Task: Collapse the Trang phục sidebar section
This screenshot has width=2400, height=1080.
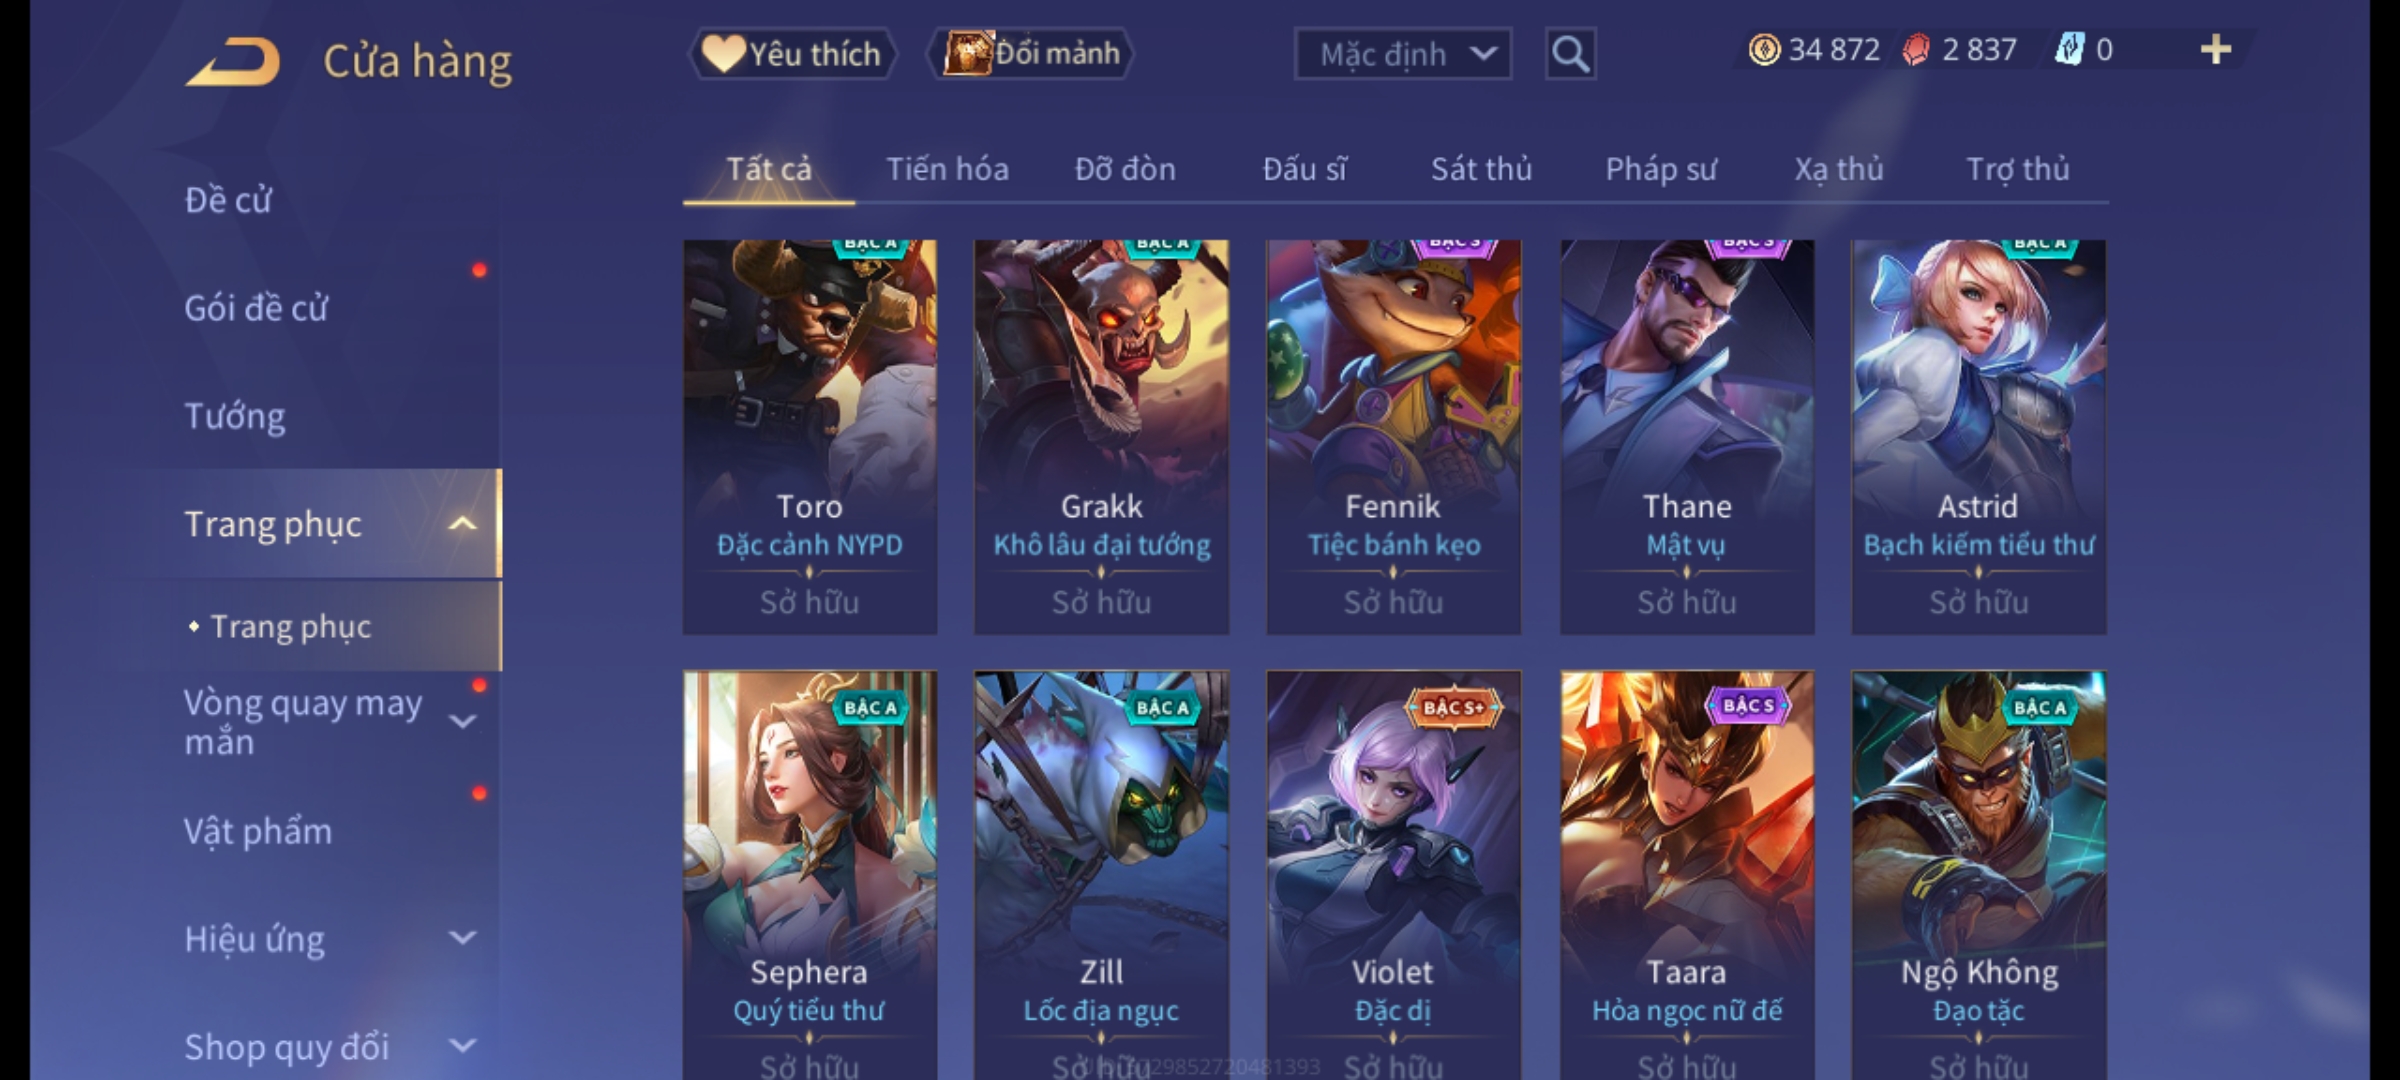Action: point(462,524)
